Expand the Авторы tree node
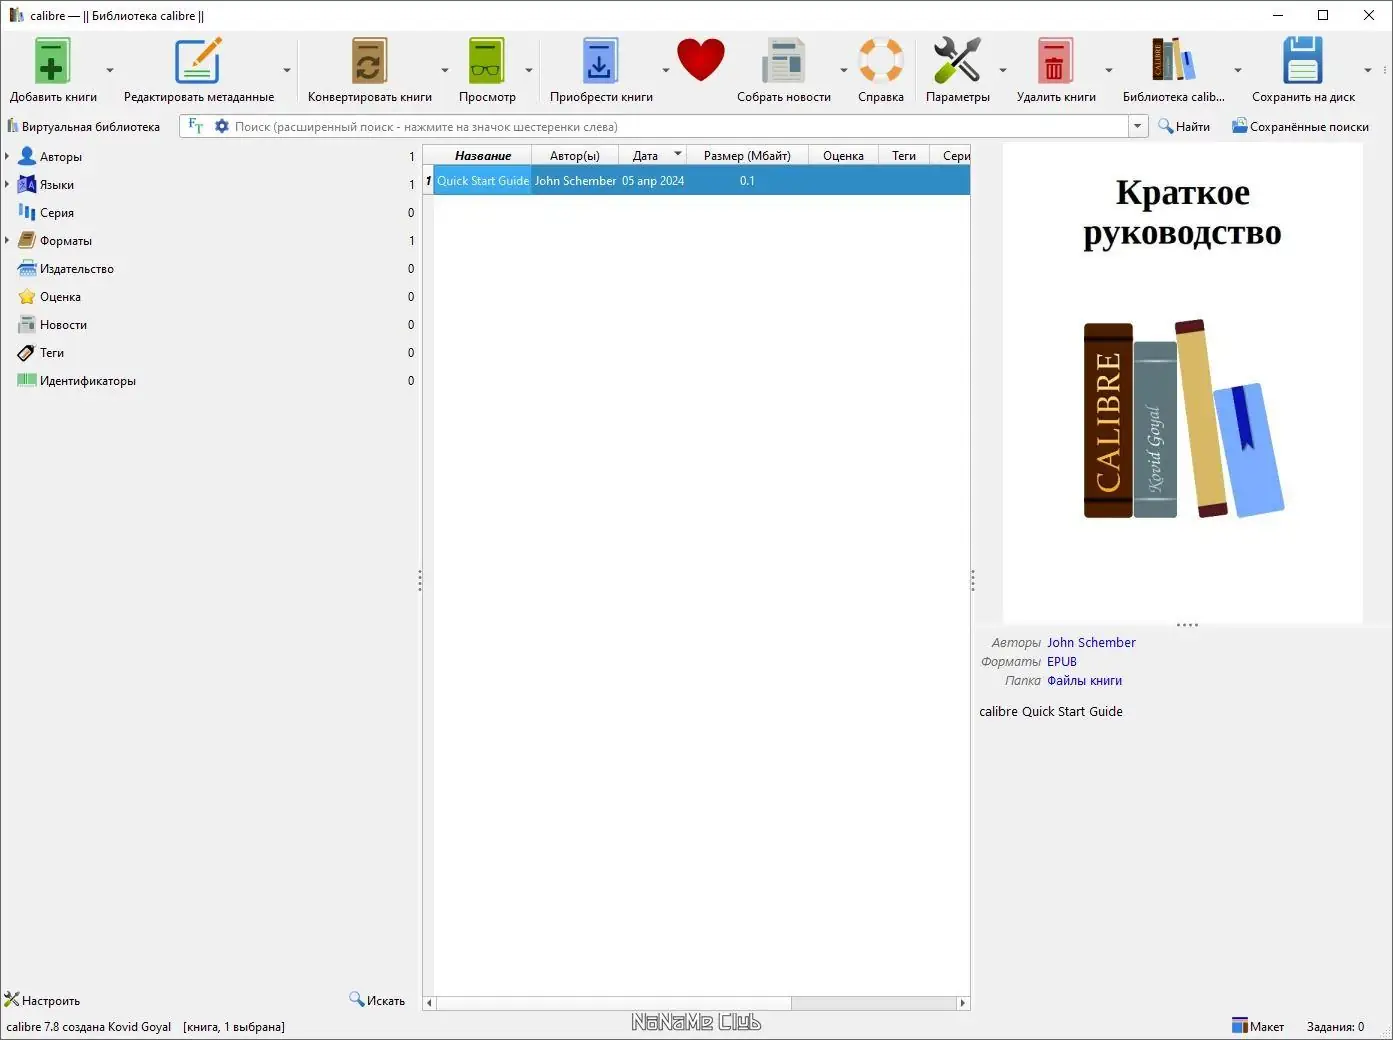1393x1040 pixels. click(7, 156)
